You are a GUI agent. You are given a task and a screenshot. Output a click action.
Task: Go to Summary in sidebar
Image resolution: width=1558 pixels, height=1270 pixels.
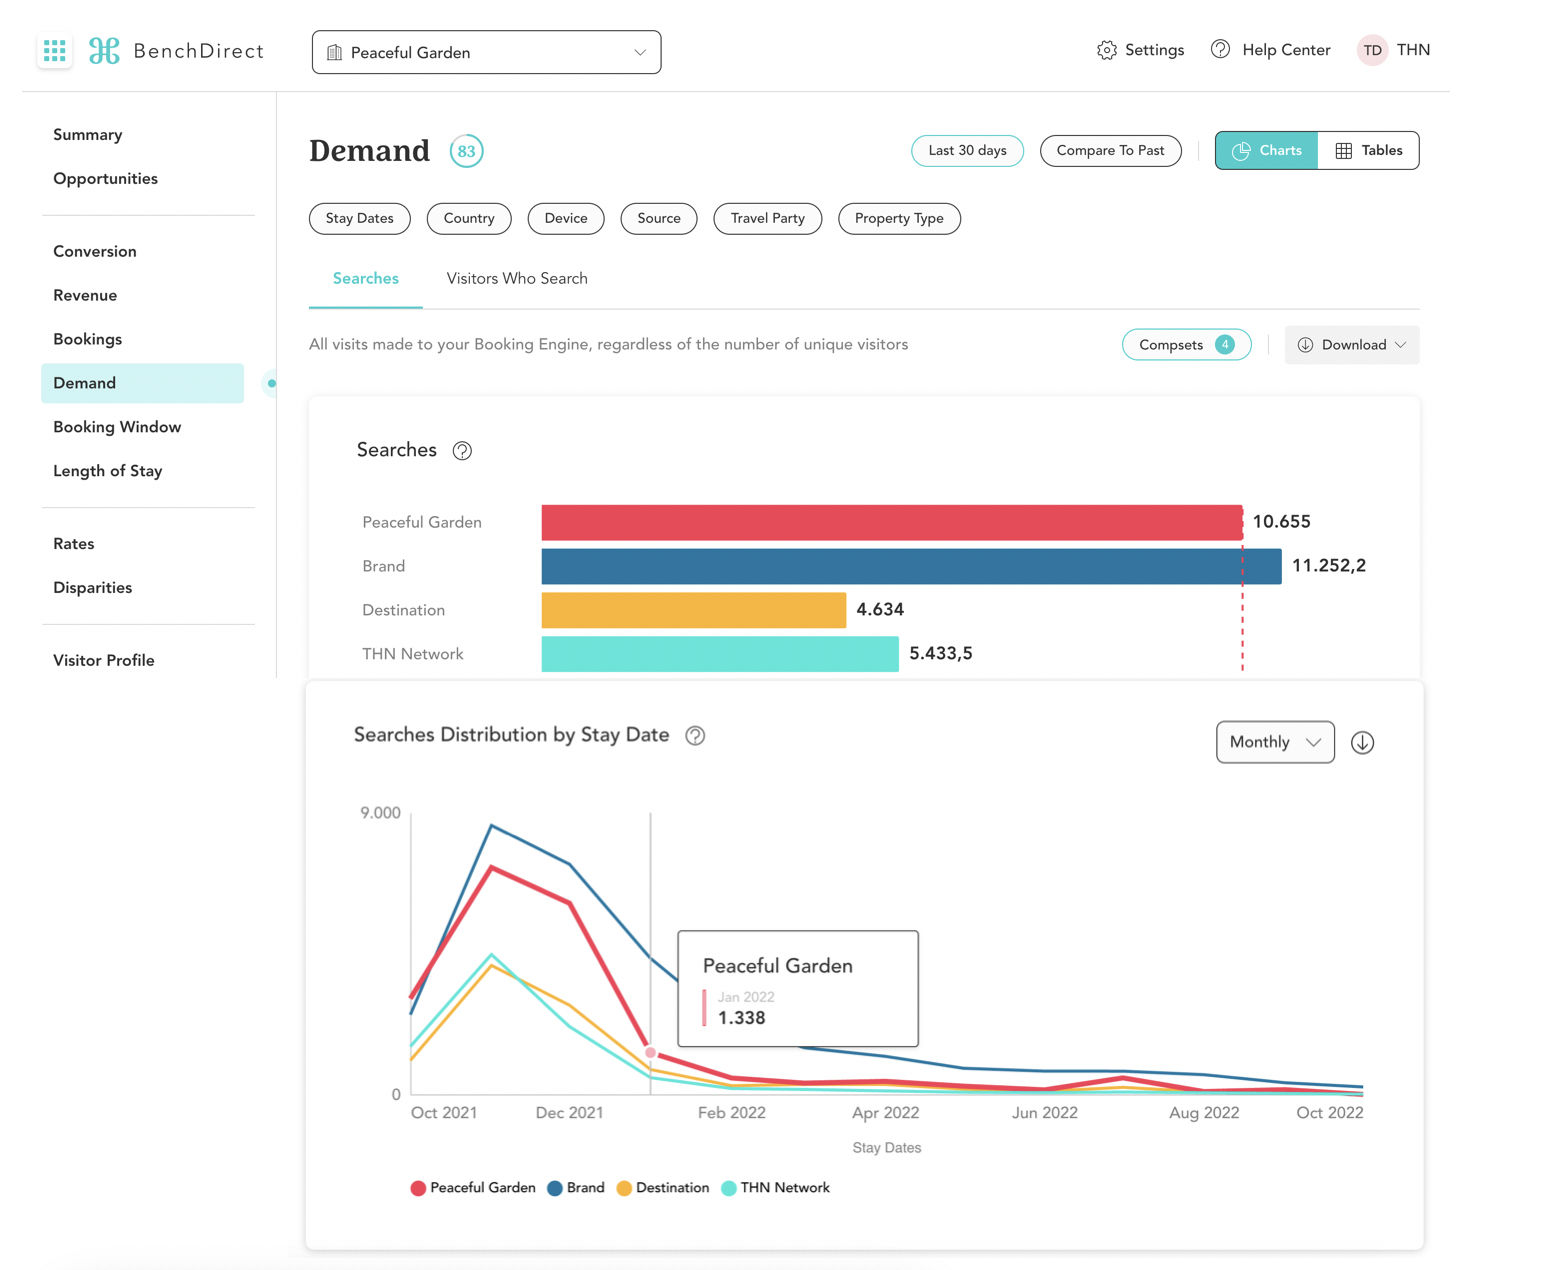point(88,135)
